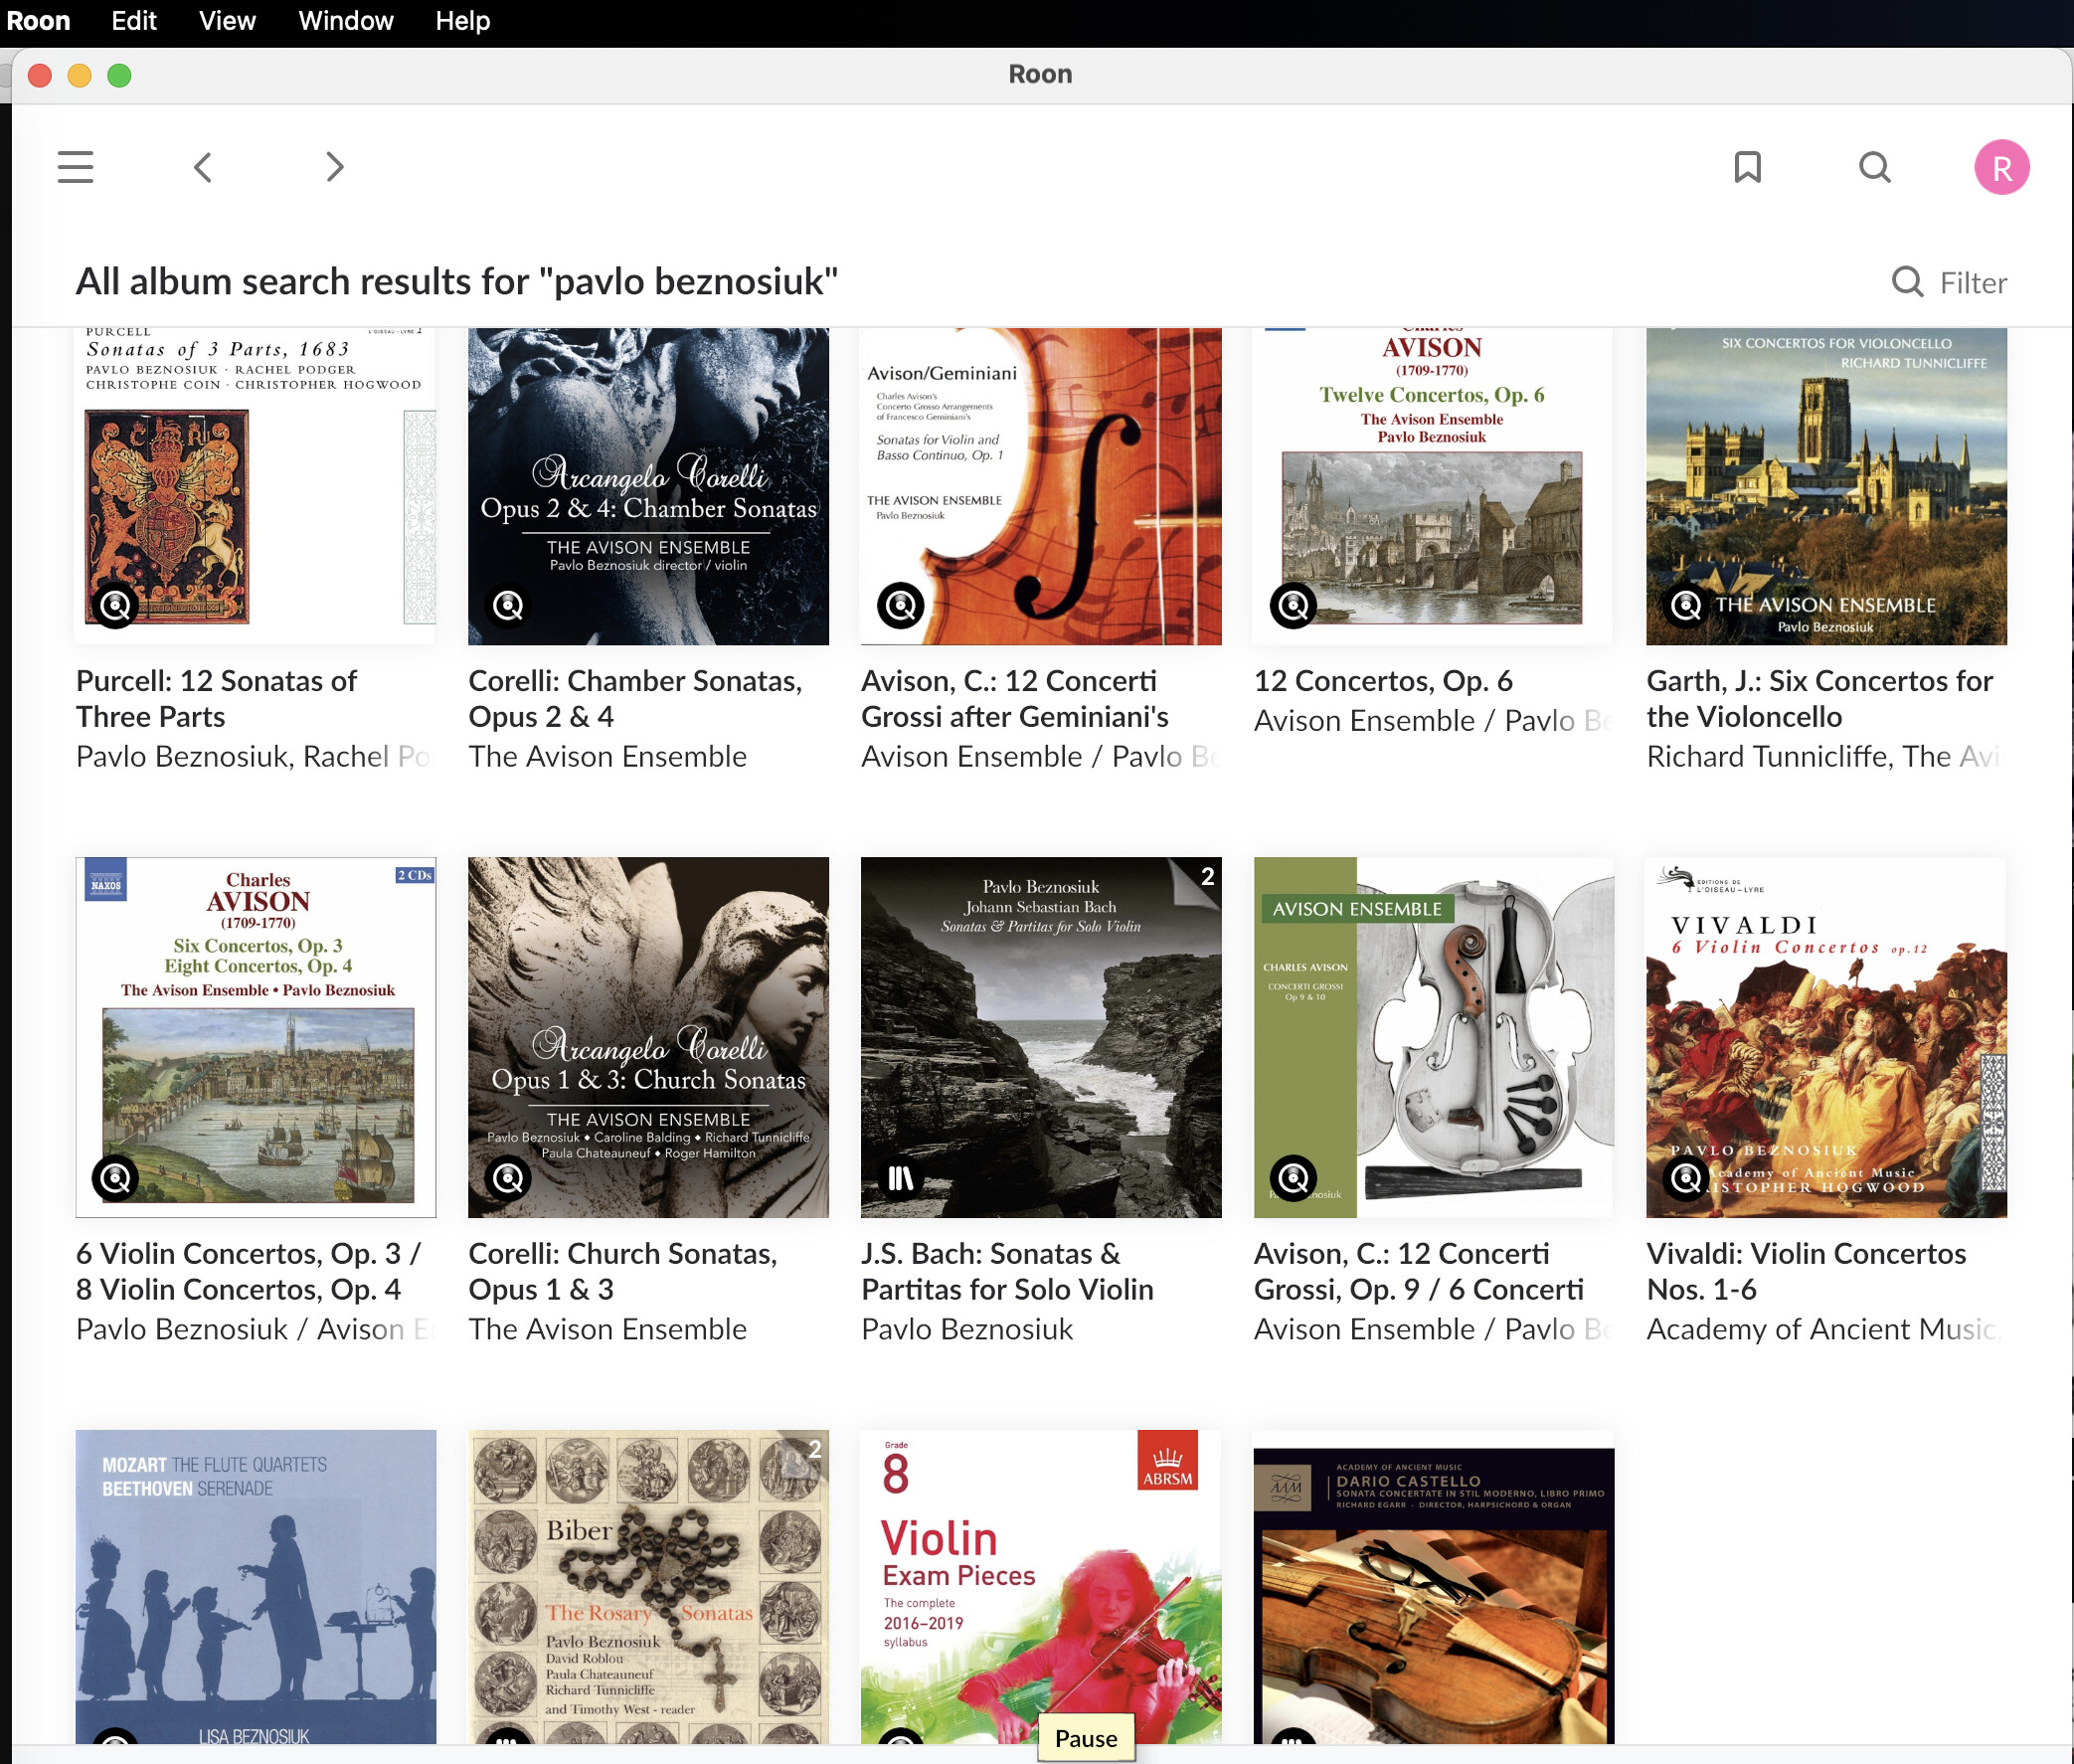
Task: Click Qobuz badge on Vivaldi Violin Concertos cover
Action: tap(1687, 1178)
